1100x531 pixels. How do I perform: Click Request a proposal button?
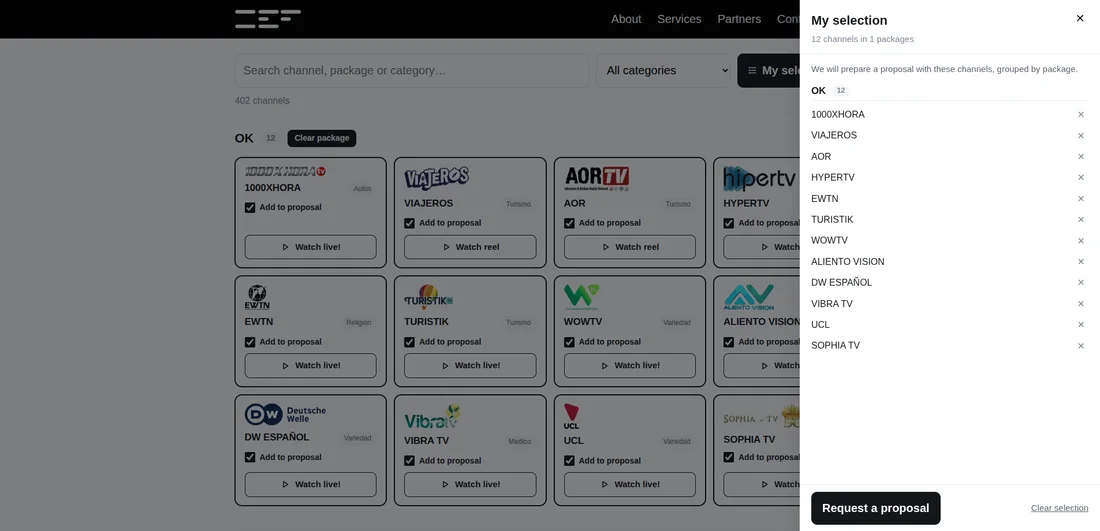click(876, 509)
